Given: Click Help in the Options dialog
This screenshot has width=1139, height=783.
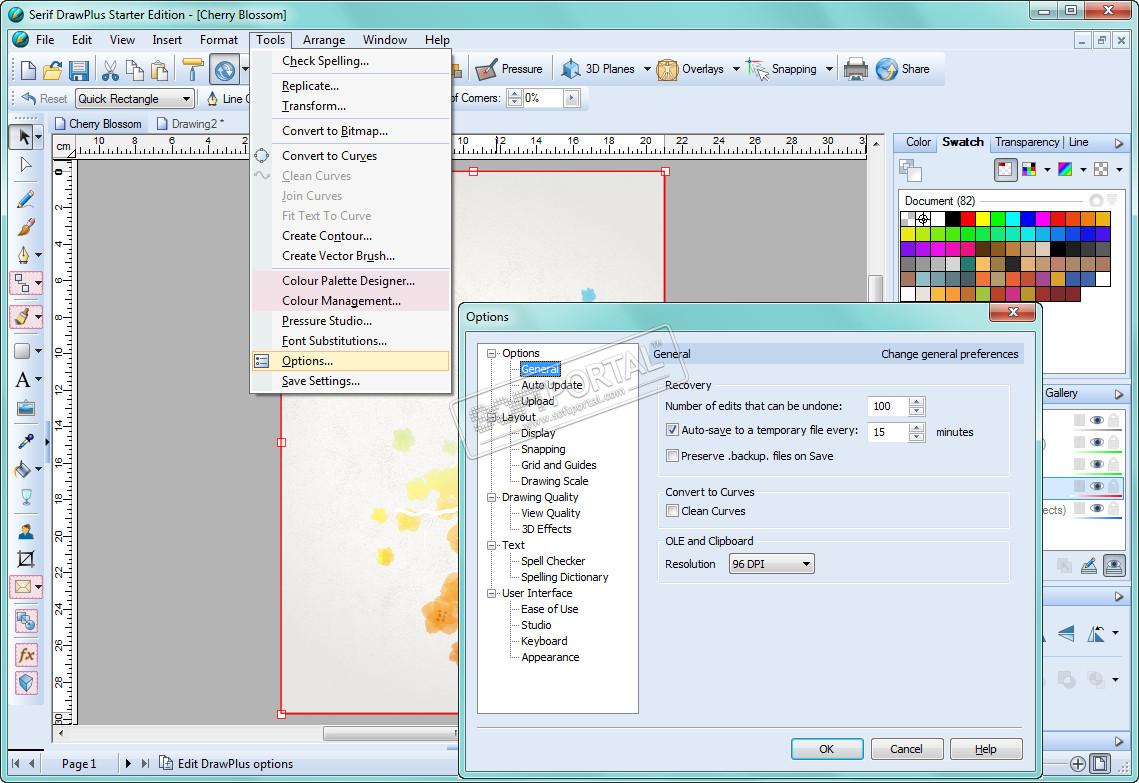Looking at the screenshot, I should 986,749.
